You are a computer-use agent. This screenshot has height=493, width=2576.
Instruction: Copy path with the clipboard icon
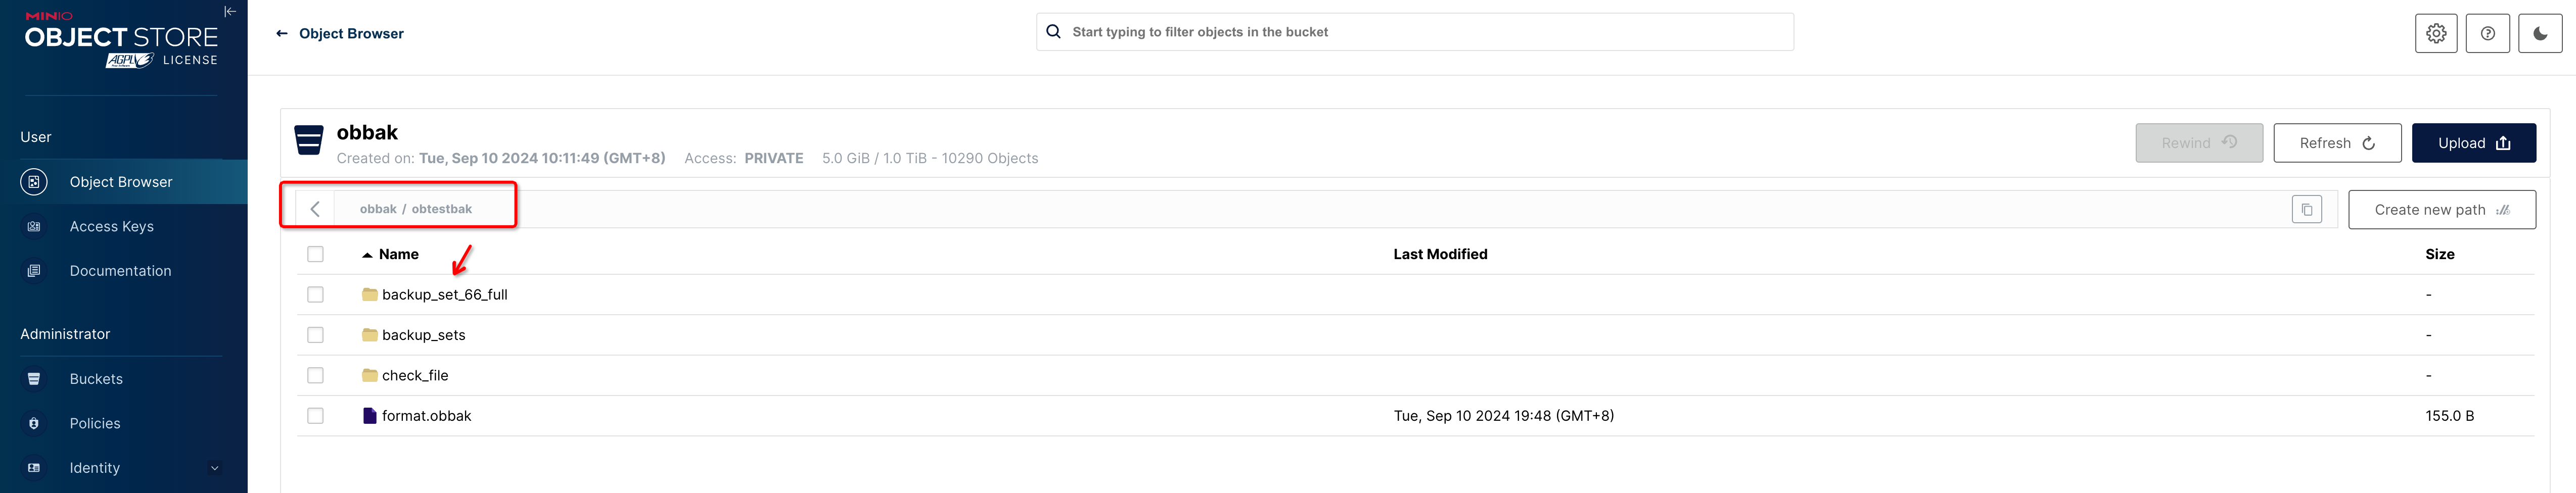(x=2306, y=209)
